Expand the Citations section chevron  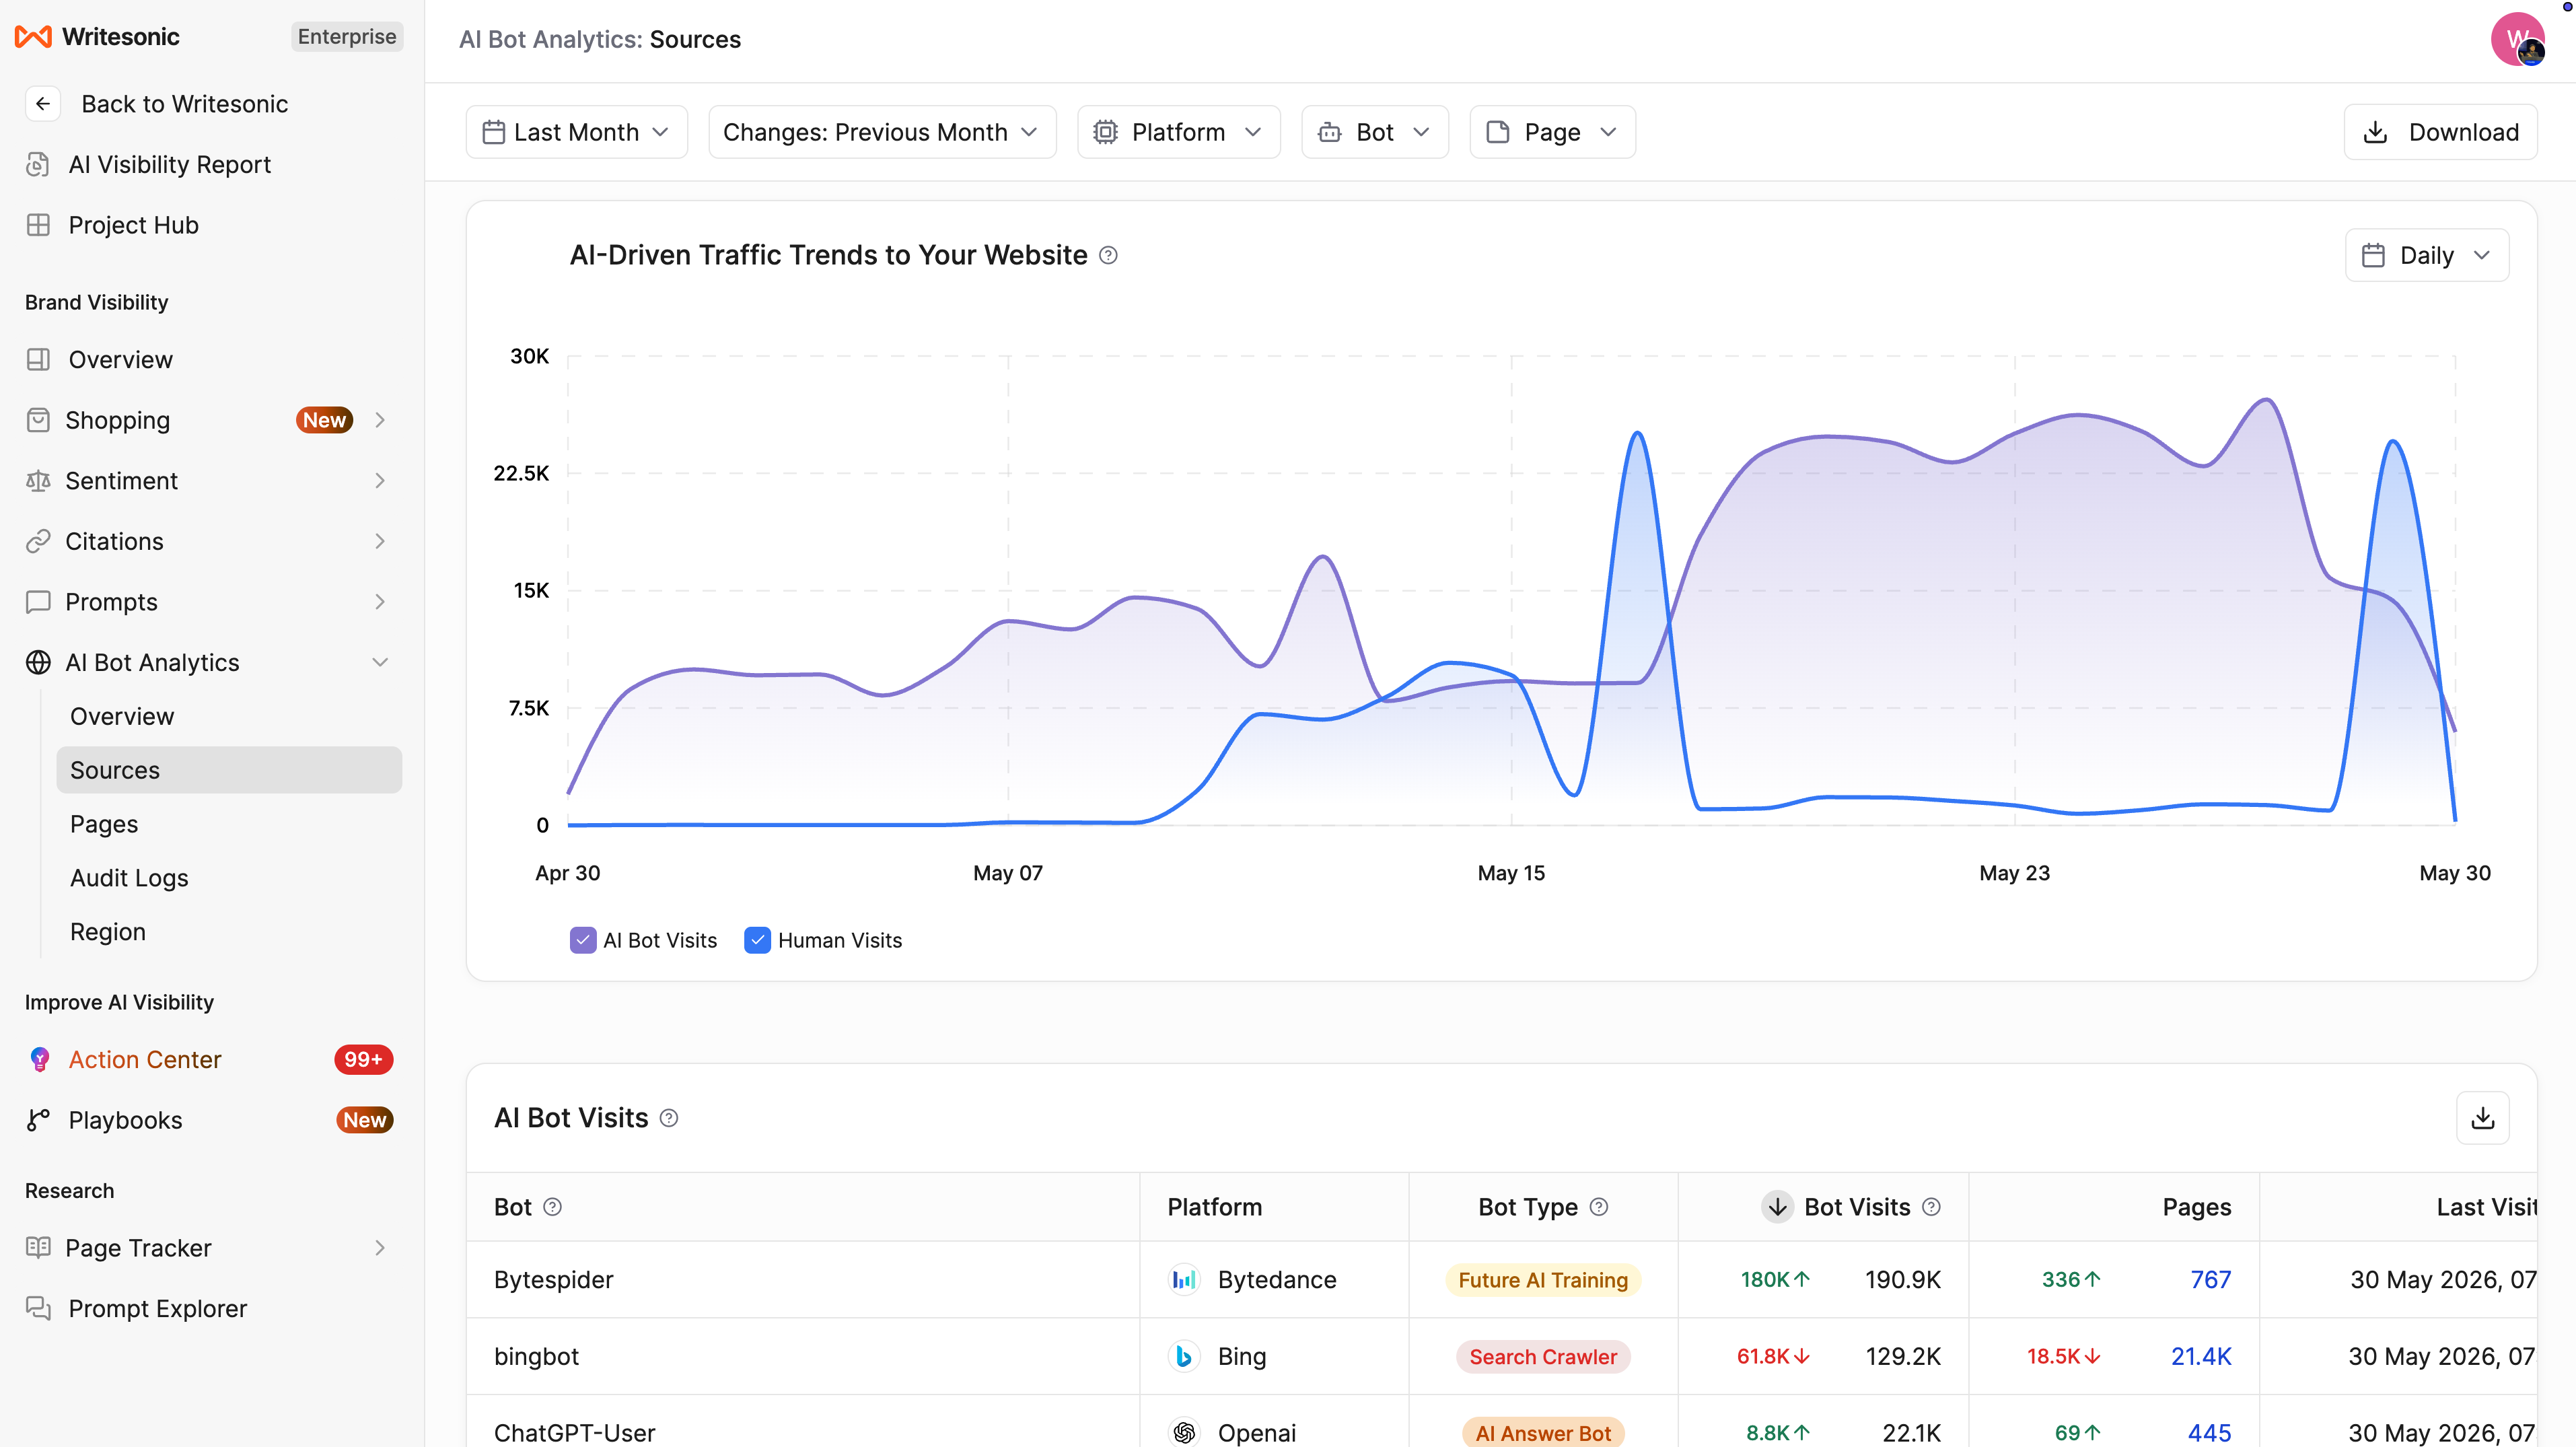[380, 541]
